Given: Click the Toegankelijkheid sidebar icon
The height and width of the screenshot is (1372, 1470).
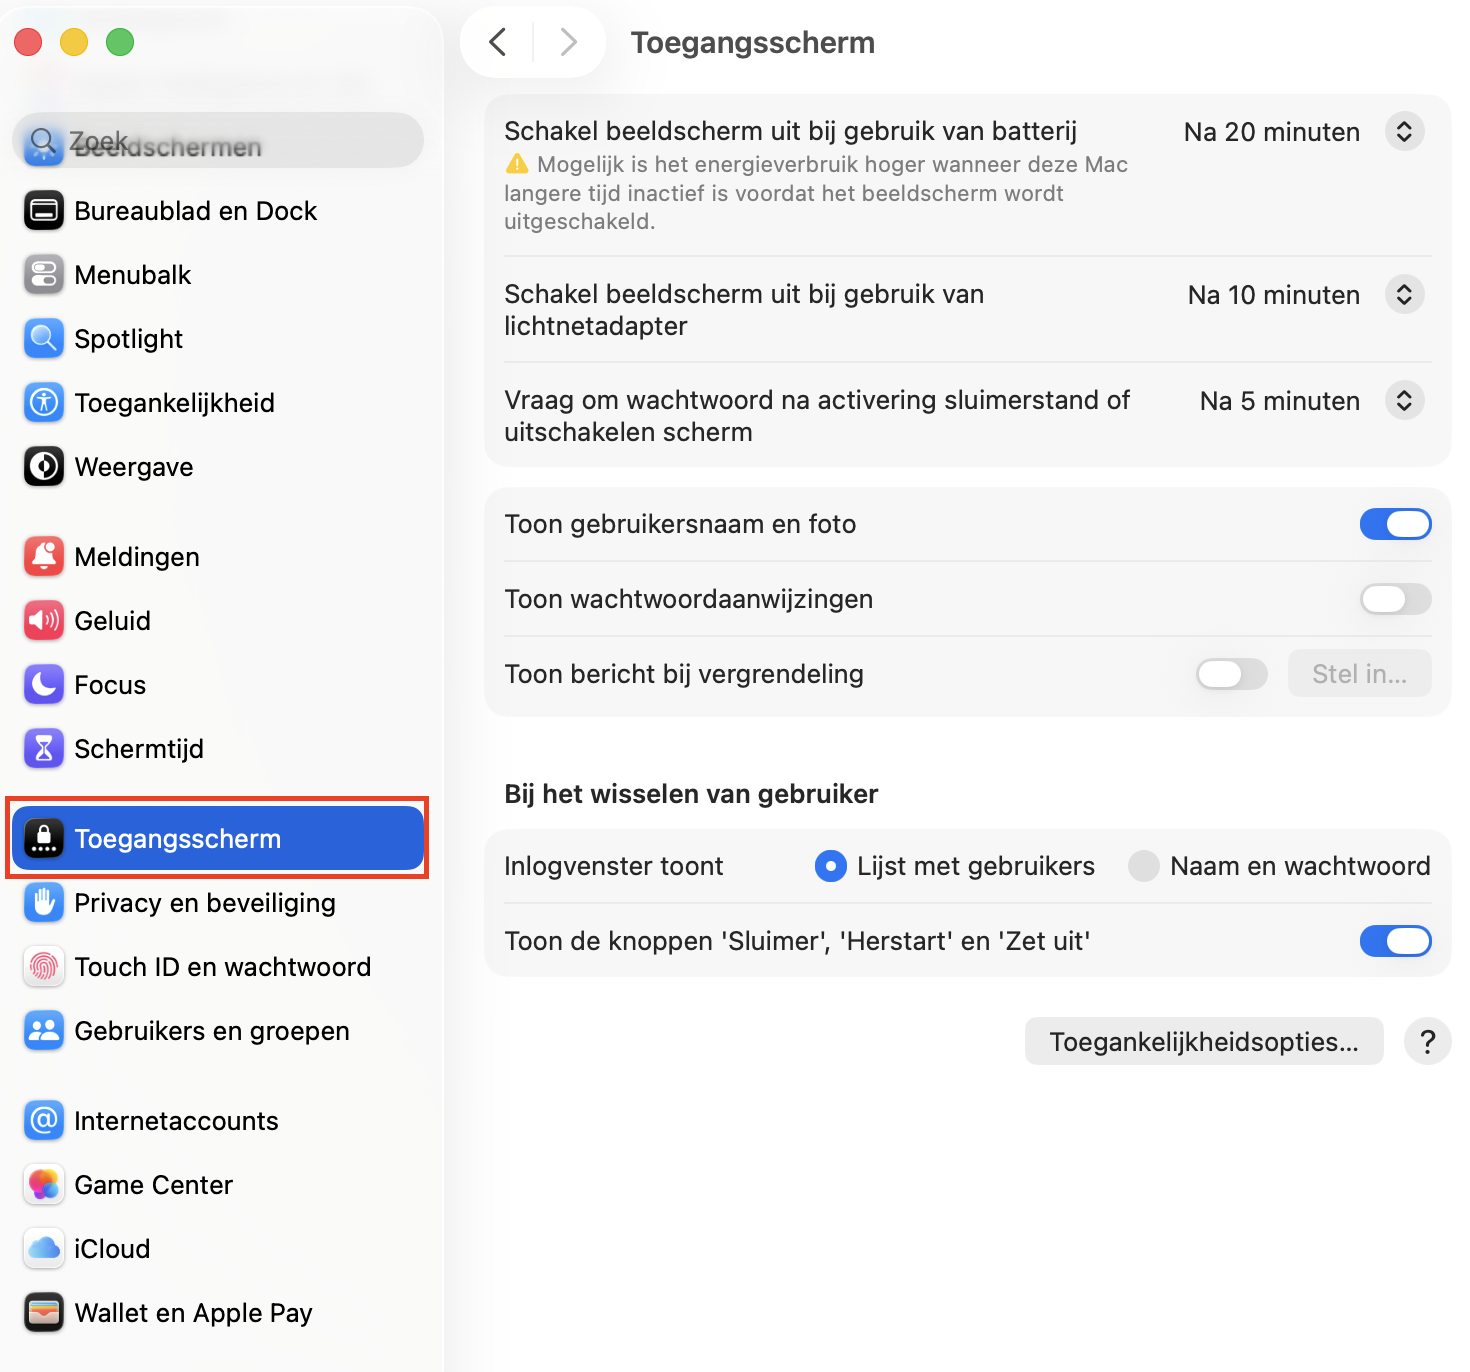Looking at the screenshot, I should click(x=44, y=403).
